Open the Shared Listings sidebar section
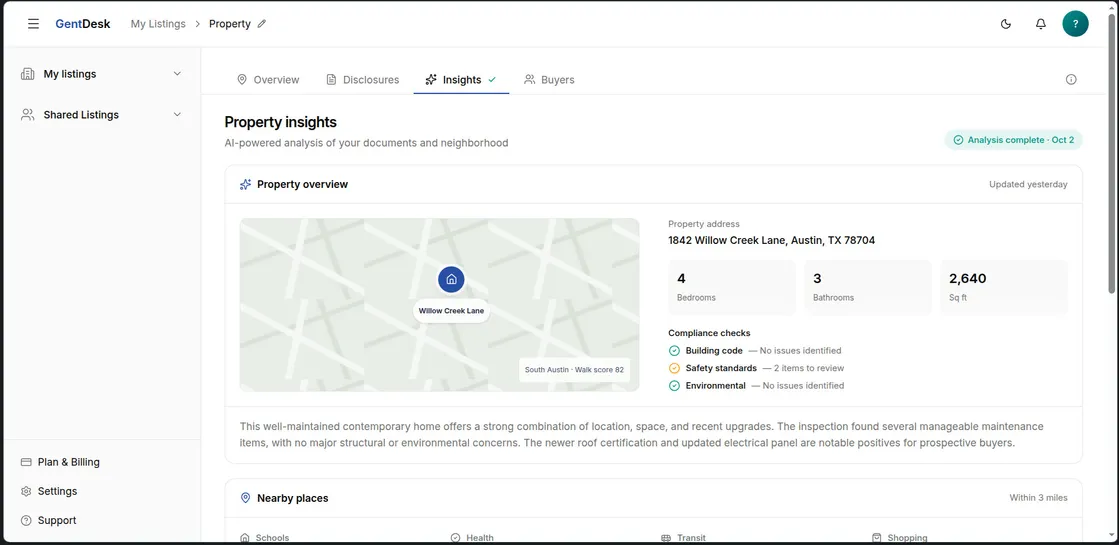The width and height of the screenshot is (1119, 545). (101, 114)
